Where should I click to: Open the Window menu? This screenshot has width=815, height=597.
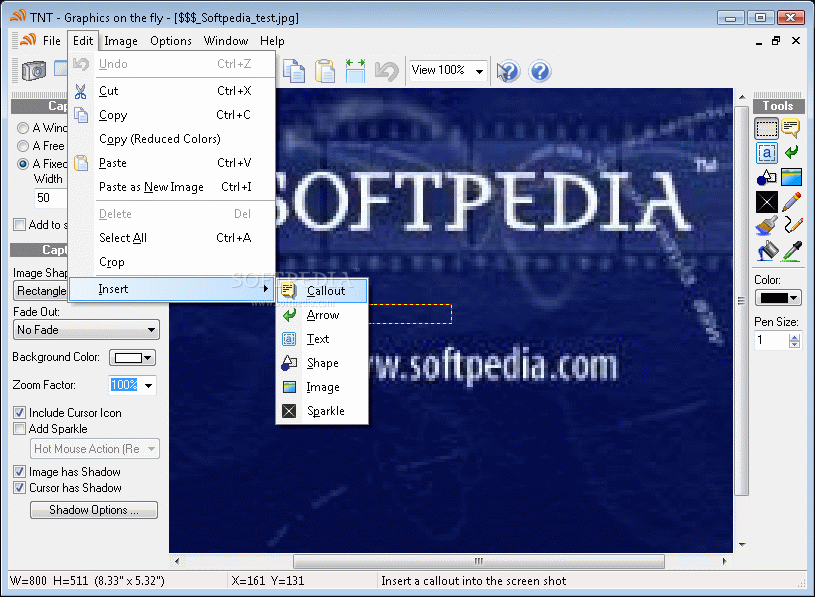[x=226, y=41]
